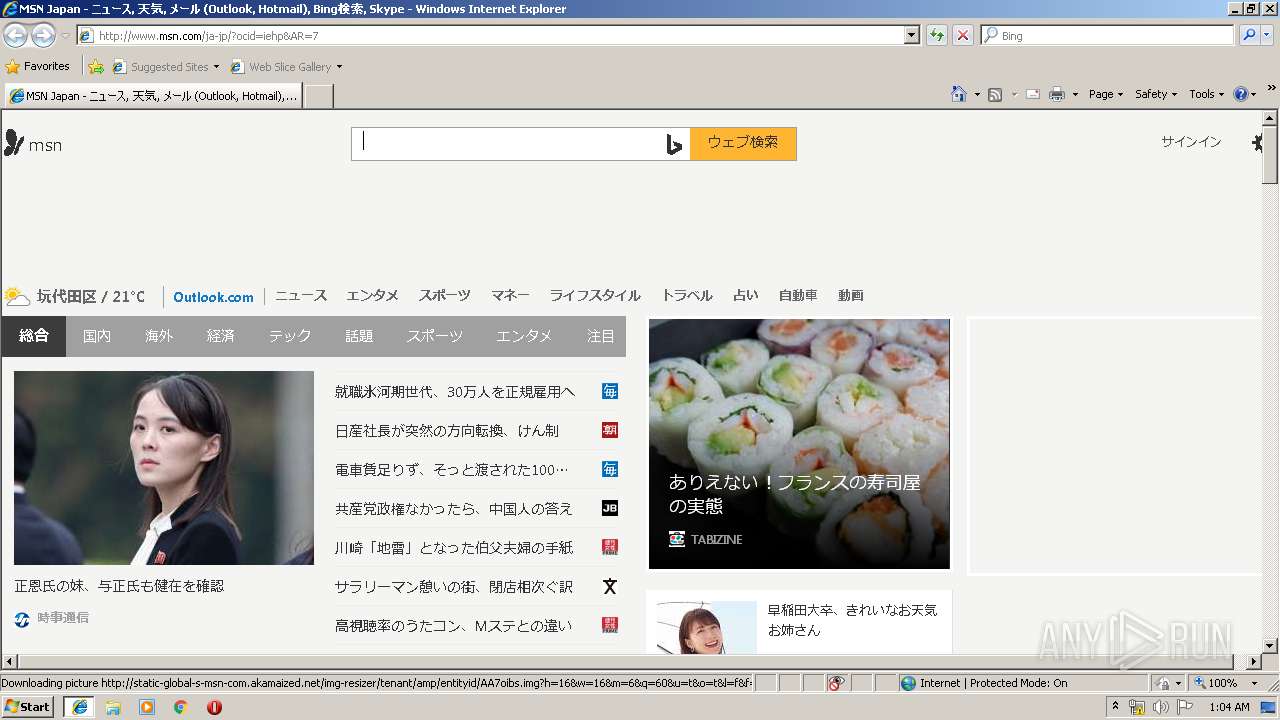Viewport: 1280px width, 720px height.
Task: Select the 注目 news tab
Action: 601,336
